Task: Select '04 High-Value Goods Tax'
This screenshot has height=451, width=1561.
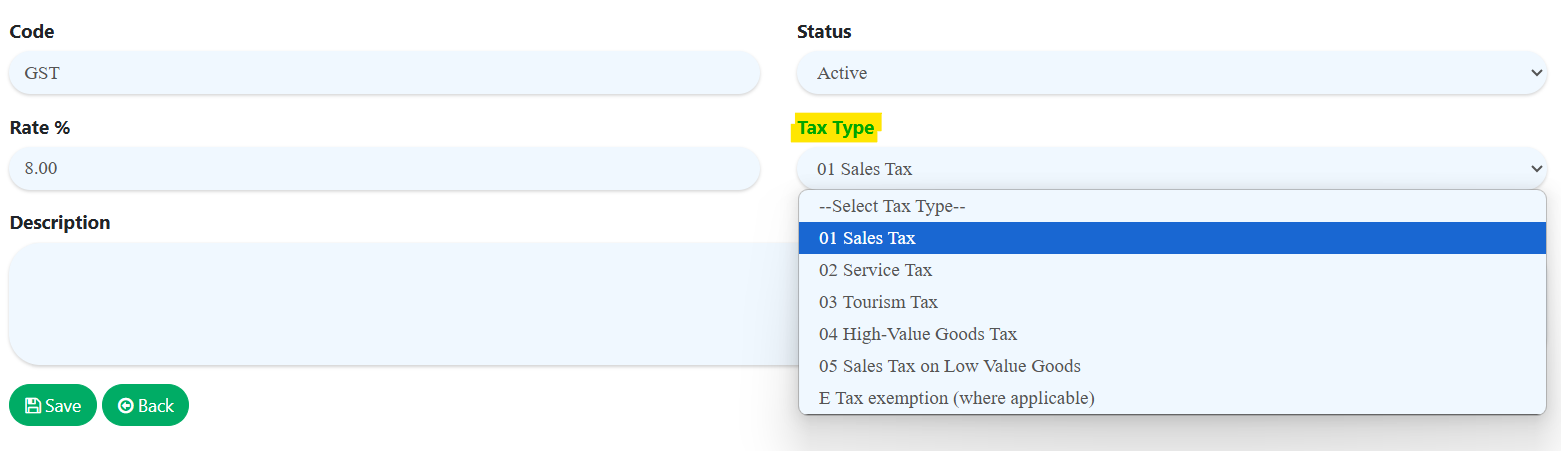Action: coord(1172,334)
